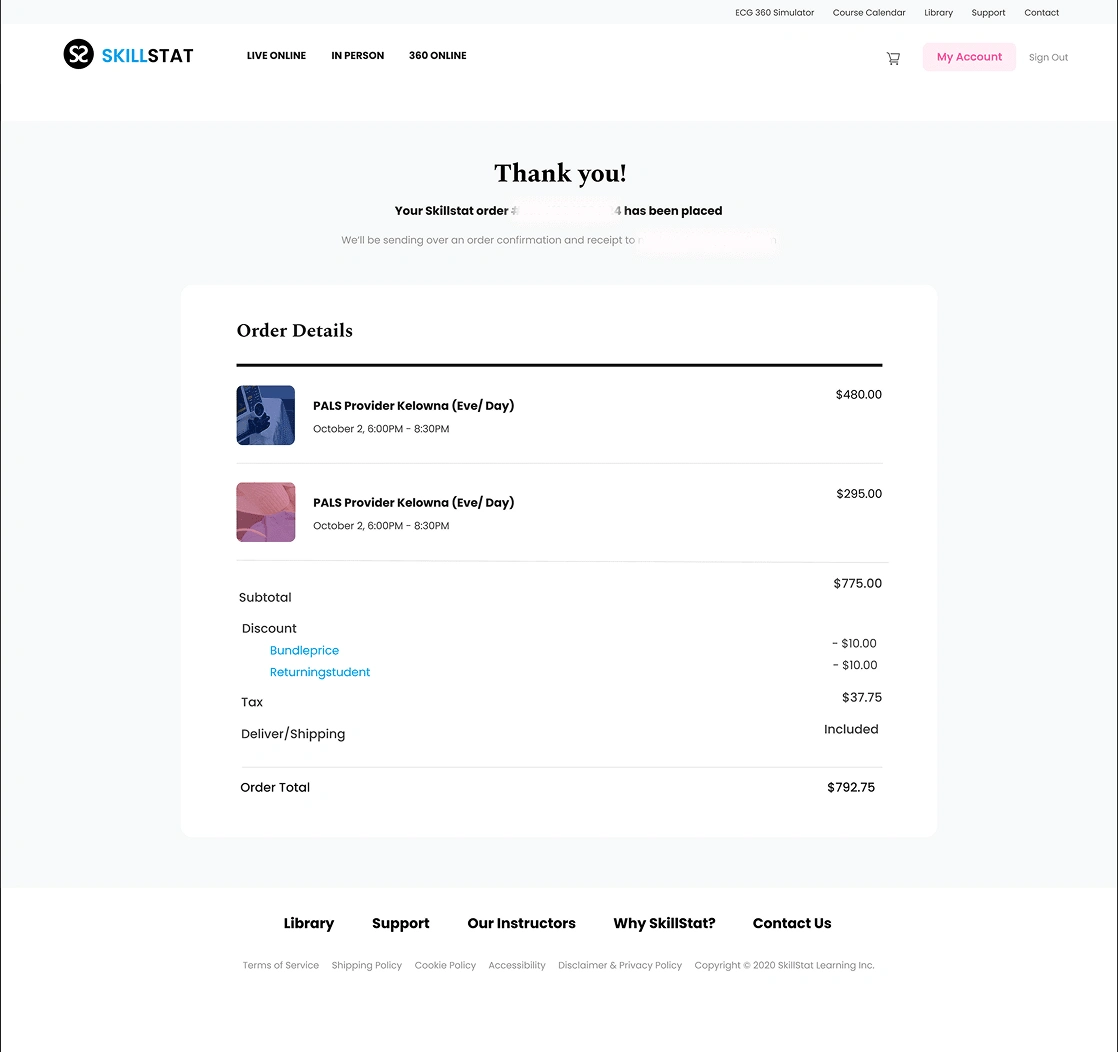Click the SkillStat logo

click(x=128, y=55)
